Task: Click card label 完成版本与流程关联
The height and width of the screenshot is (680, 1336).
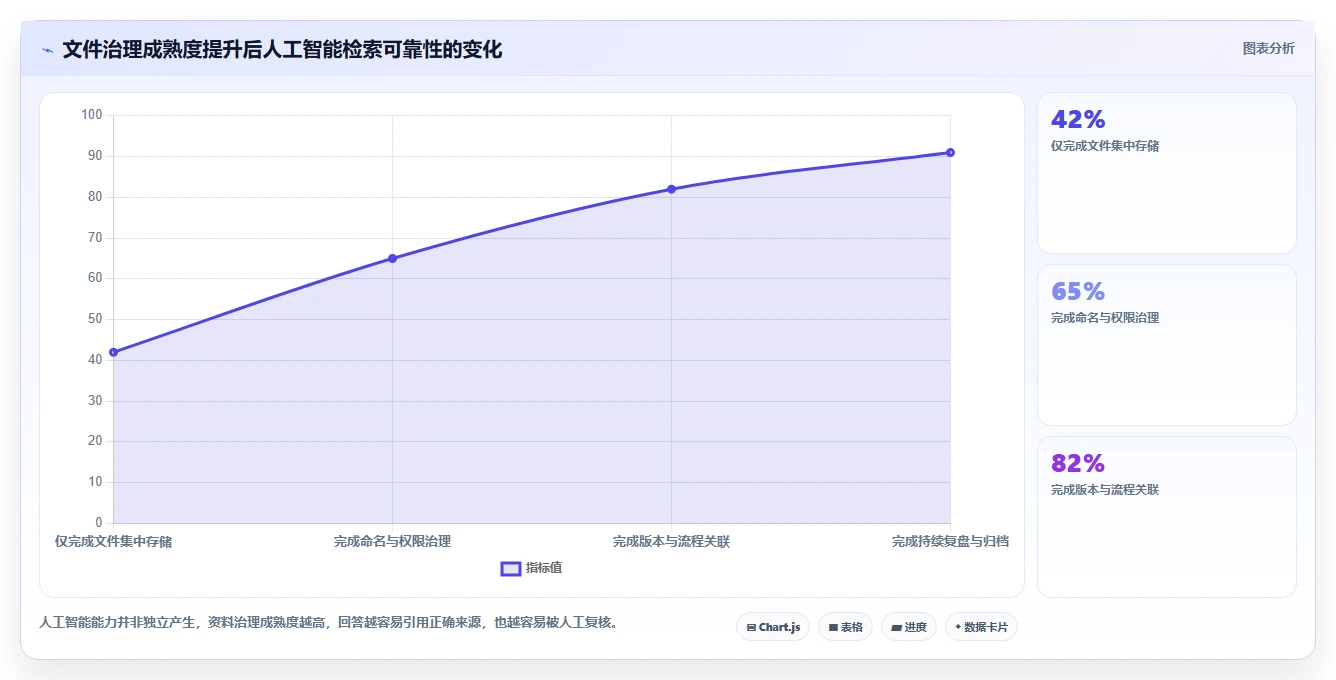Action: pyautogui.click(x=1105, y=490)
